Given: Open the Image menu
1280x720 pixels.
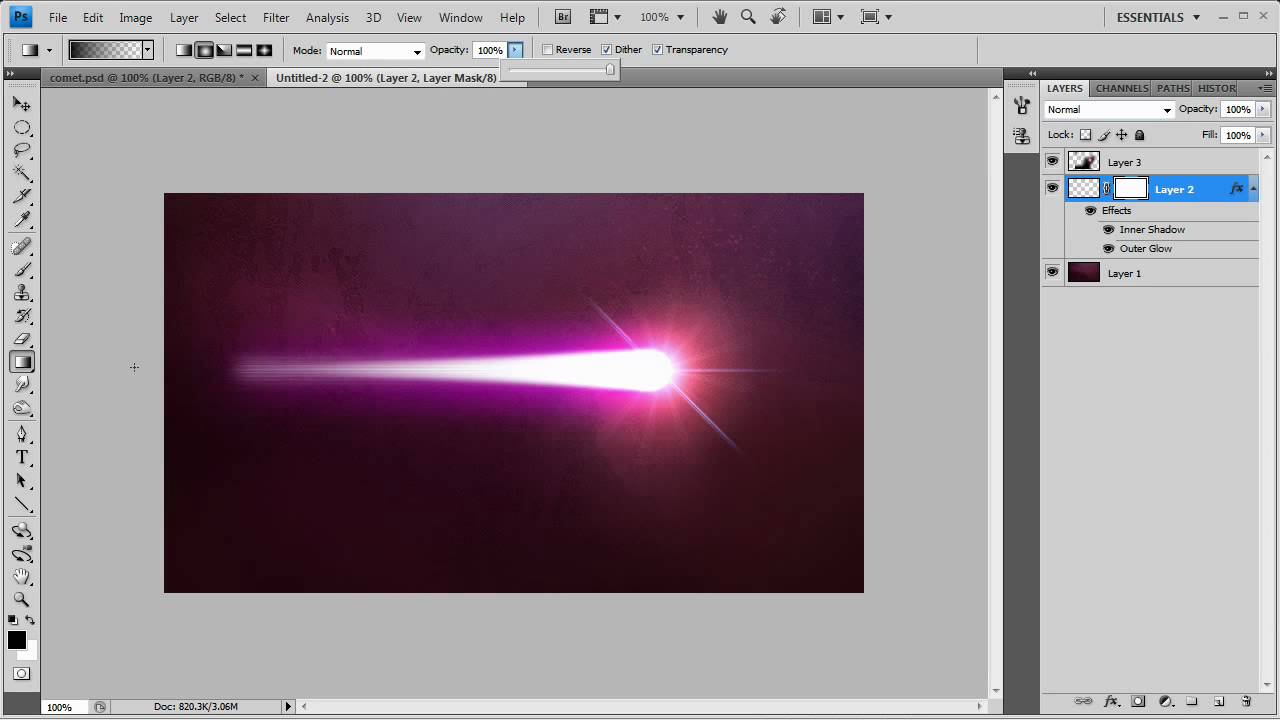Looking at the screenshot, I should tap(136, 17).
